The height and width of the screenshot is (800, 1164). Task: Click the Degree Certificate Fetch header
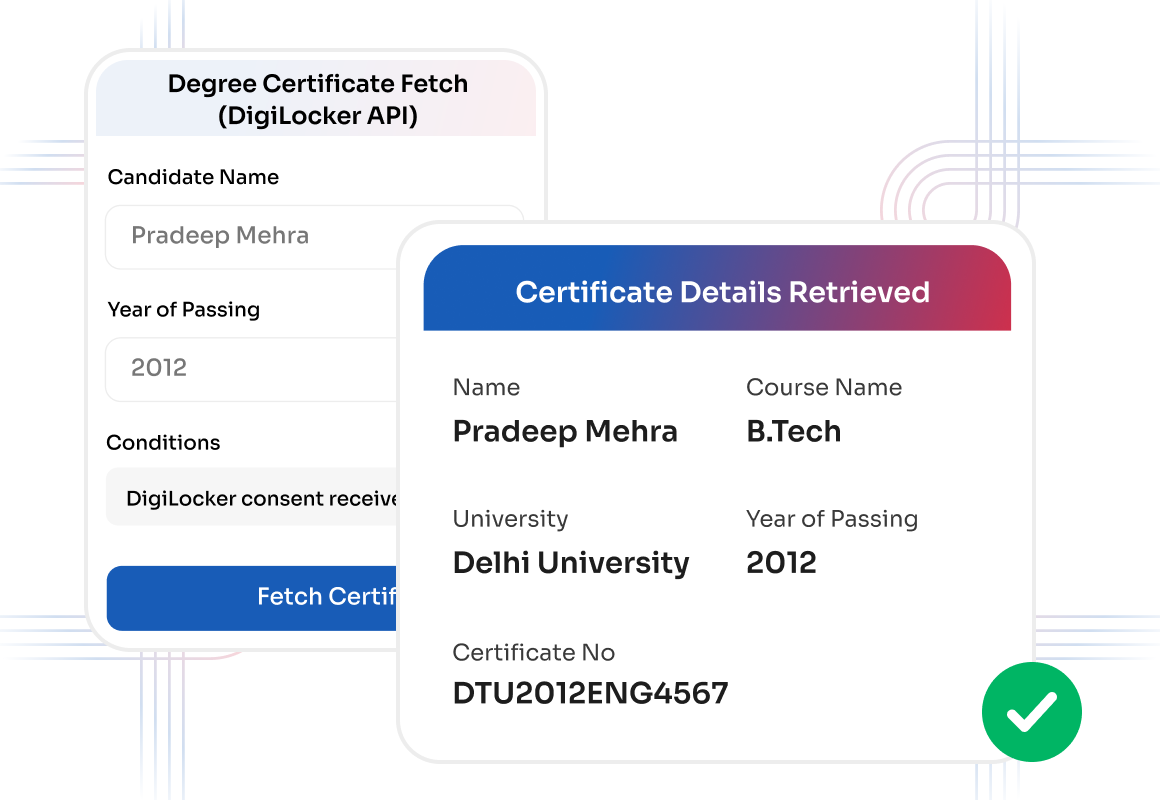(x=317, y=99)
